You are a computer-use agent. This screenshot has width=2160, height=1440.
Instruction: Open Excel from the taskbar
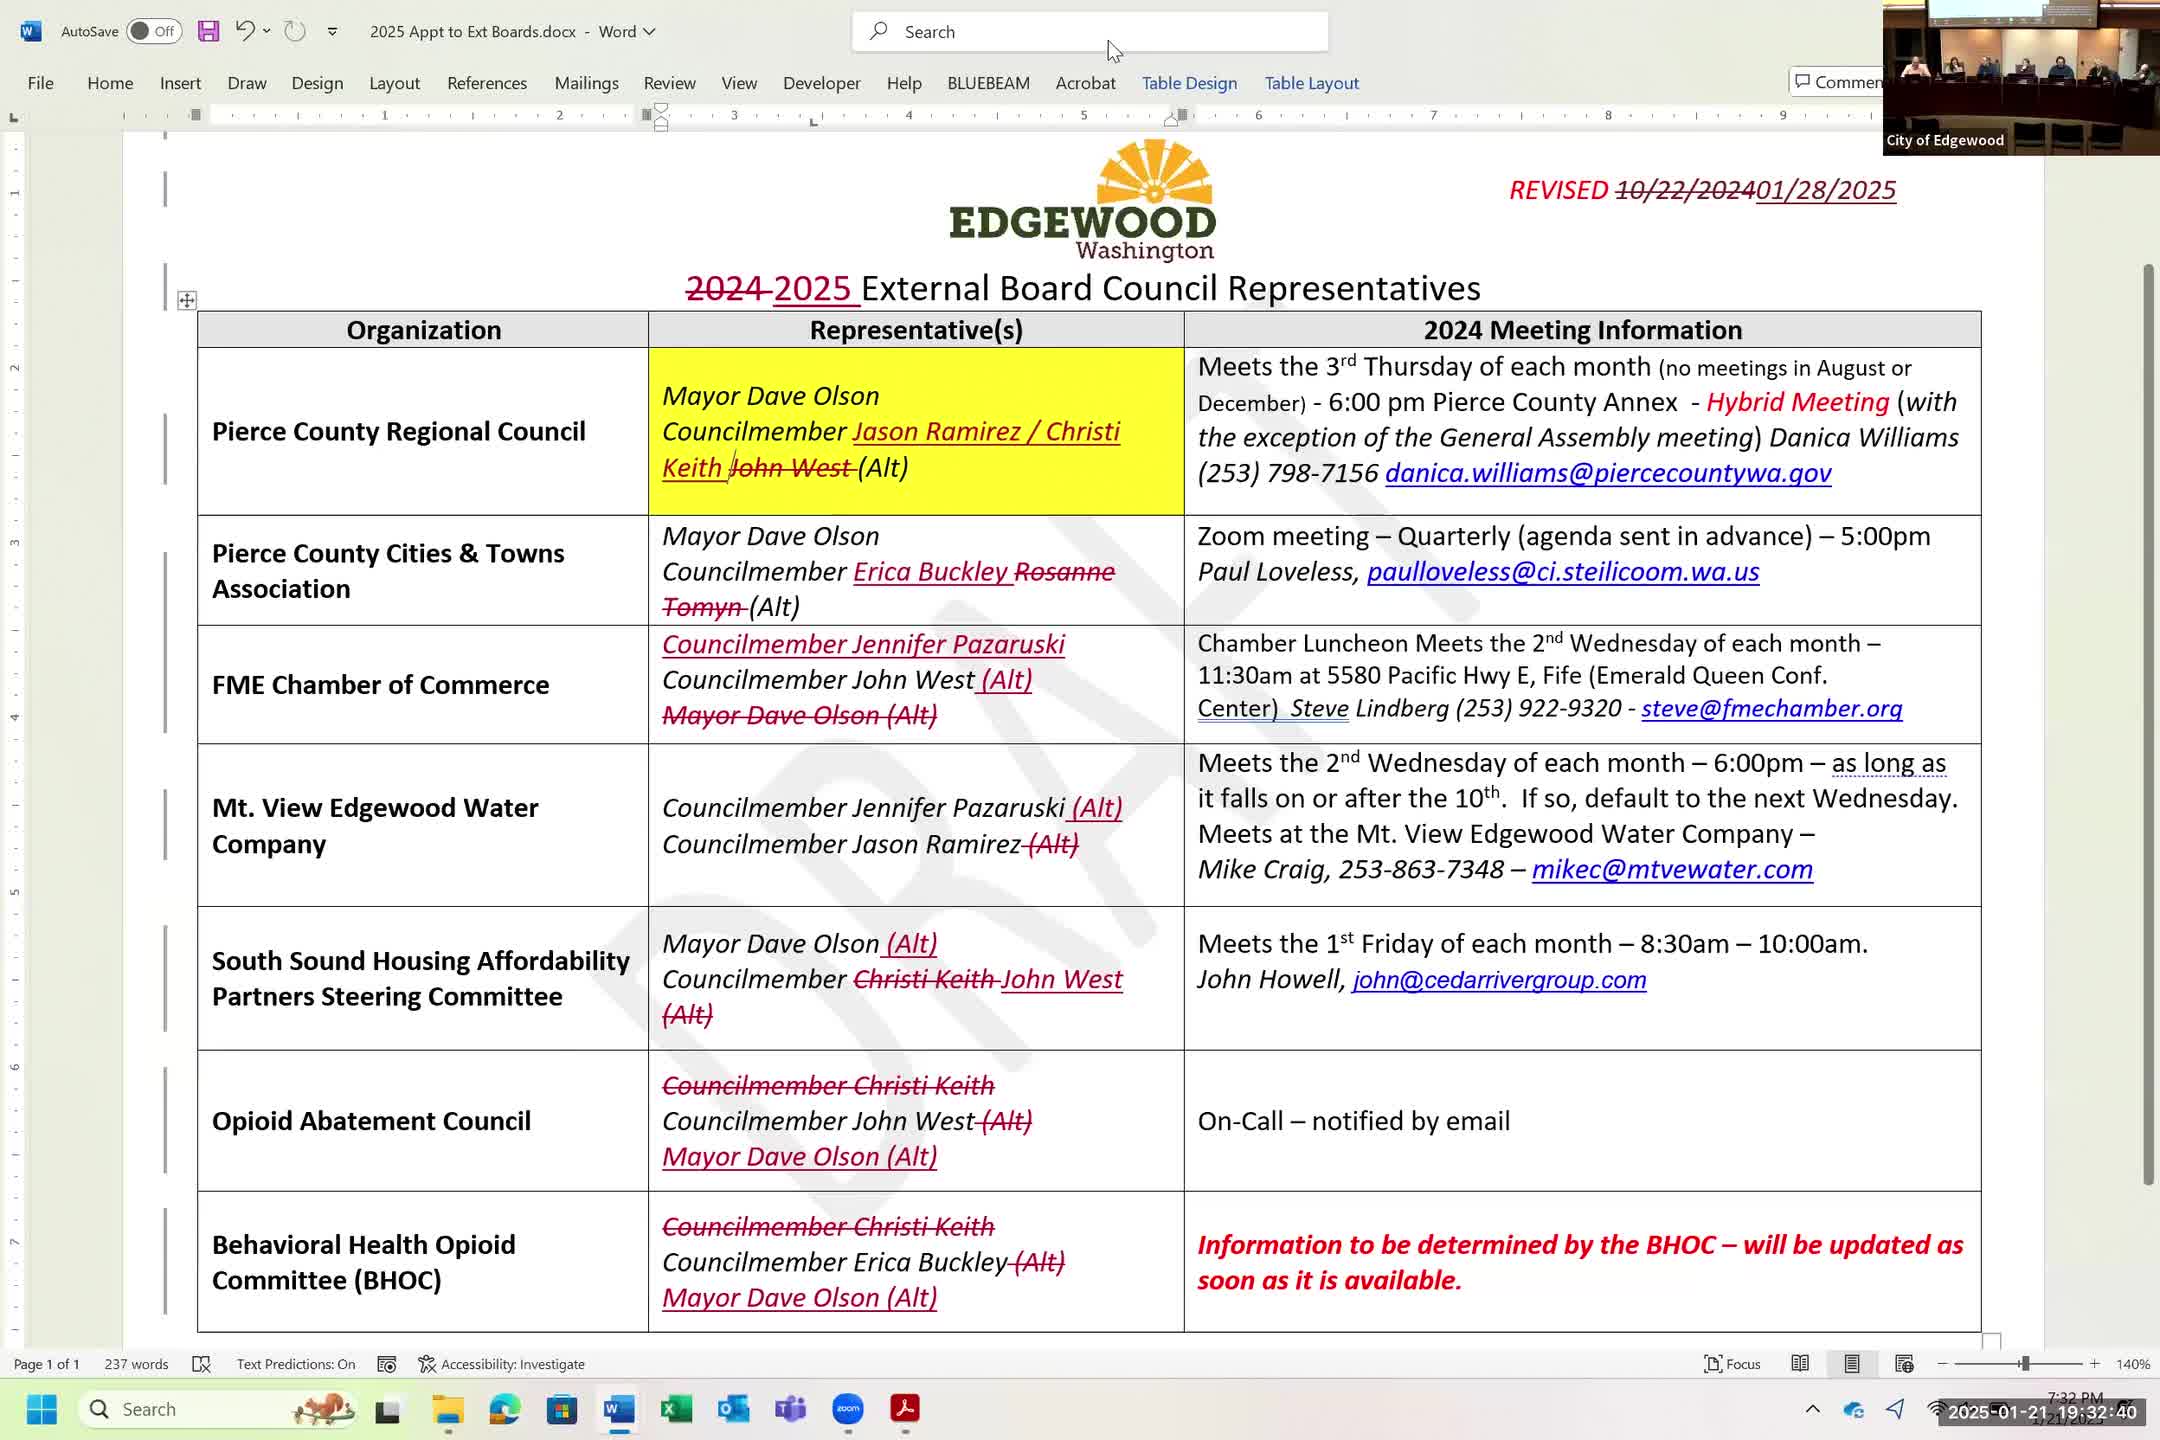tap(676, 1409)
